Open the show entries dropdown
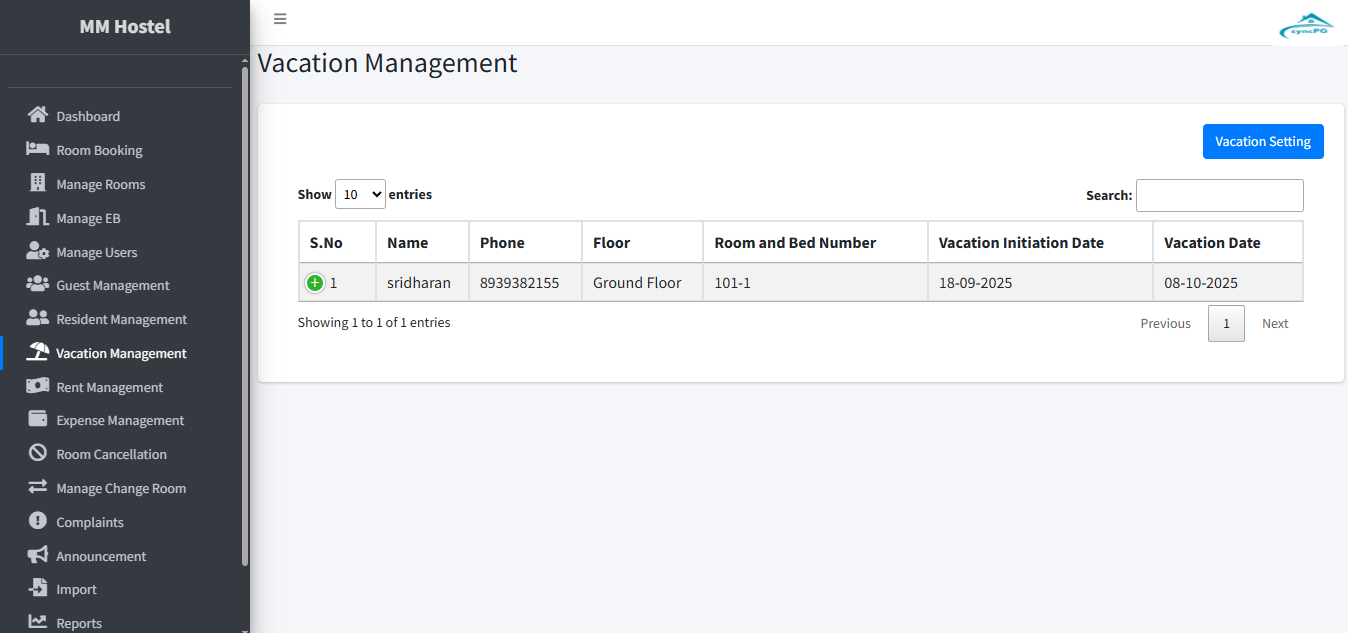Screen dimensions: 1348x633 pos(360,195)
